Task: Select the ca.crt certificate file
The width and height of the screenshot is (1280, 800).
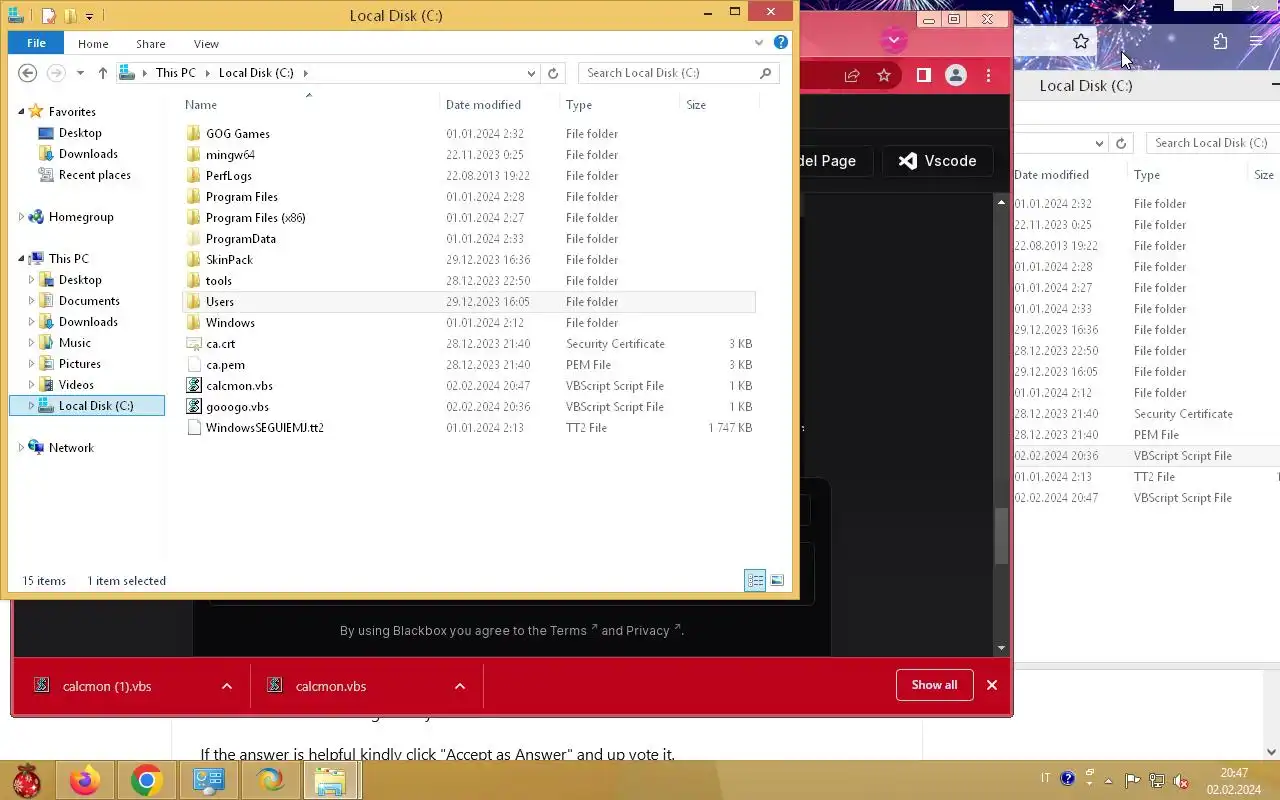Action: click(x=220, y=344)
